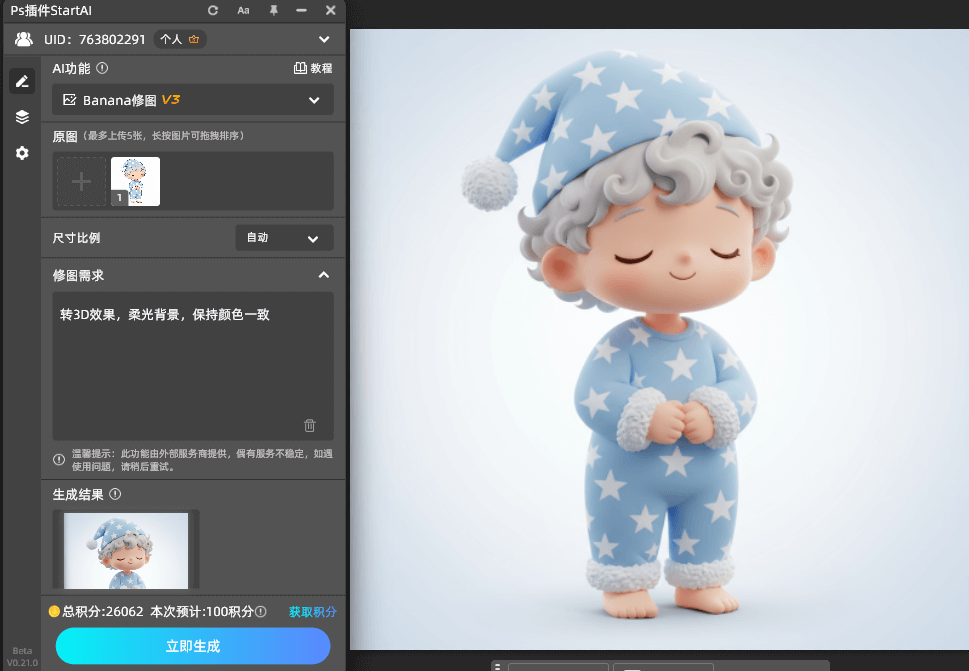Open the 尺寸比例 dropdown showing 自动
The image size is (969, 671).
(284, 238)
